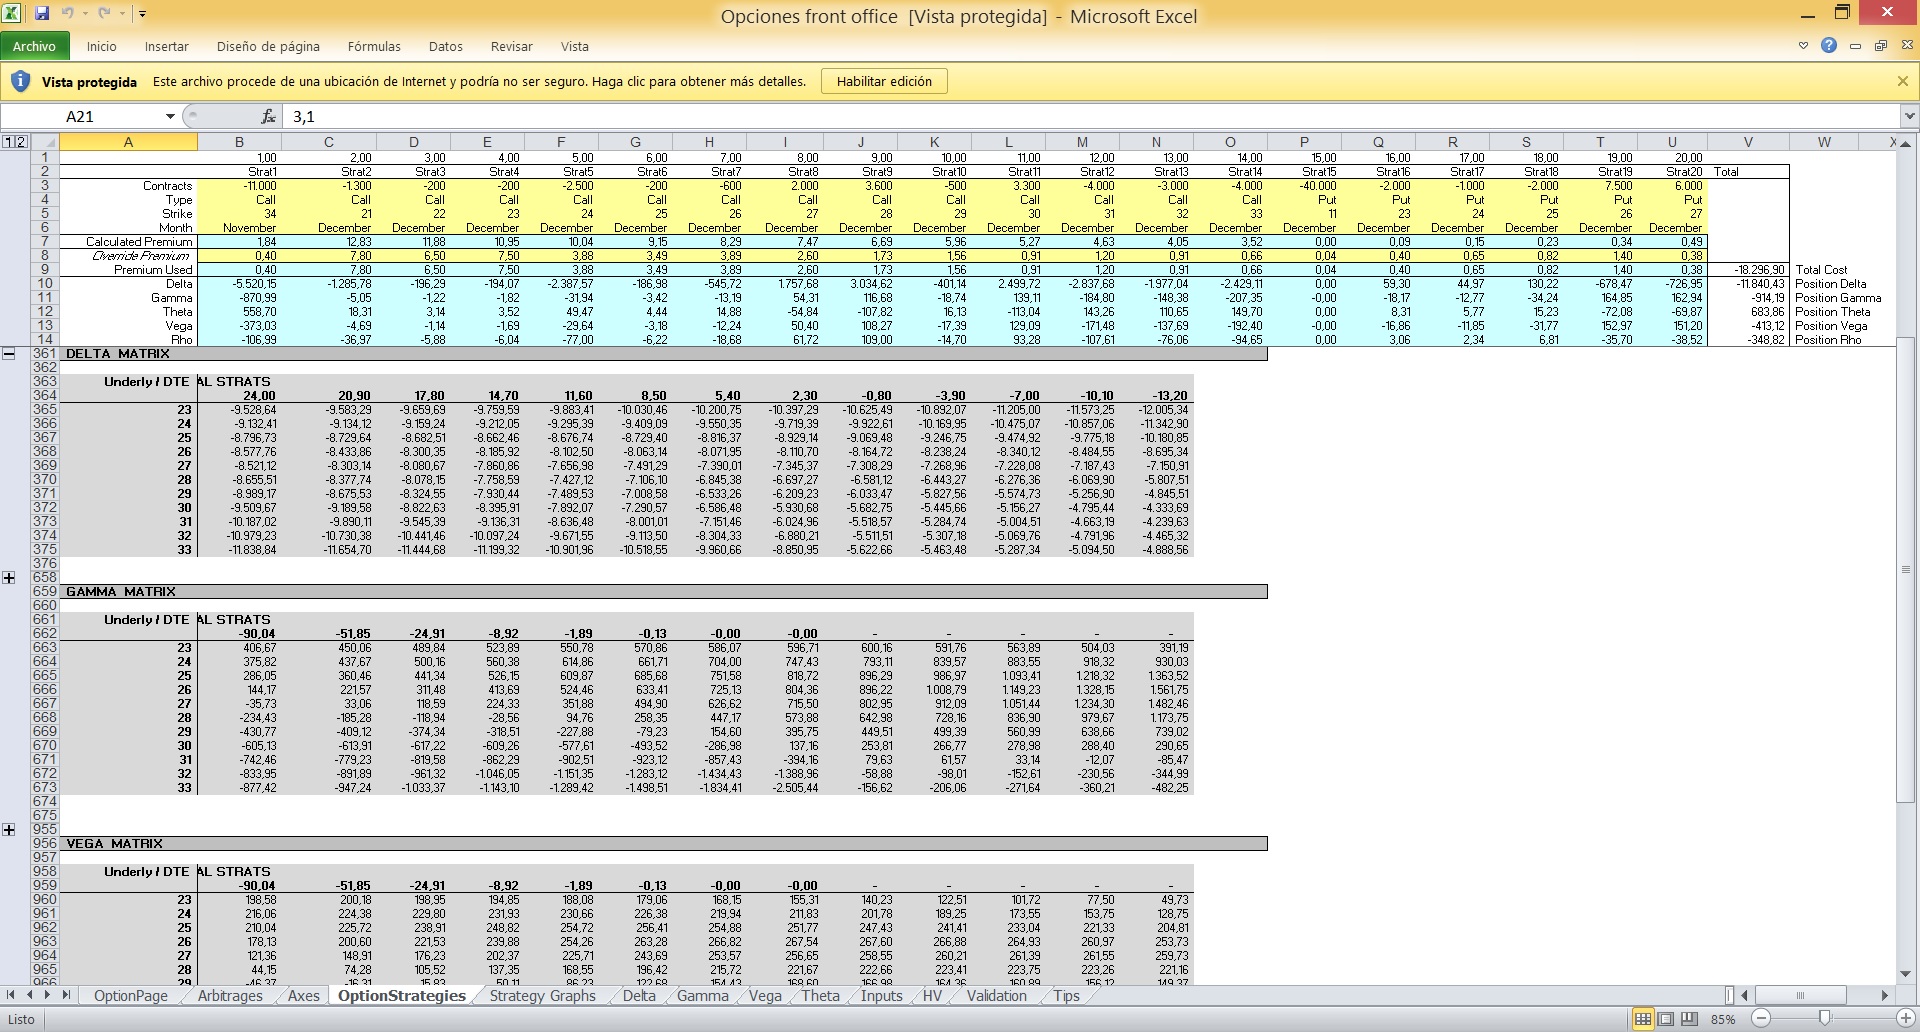Open the Insertar ribbon tab

point(166,46)
